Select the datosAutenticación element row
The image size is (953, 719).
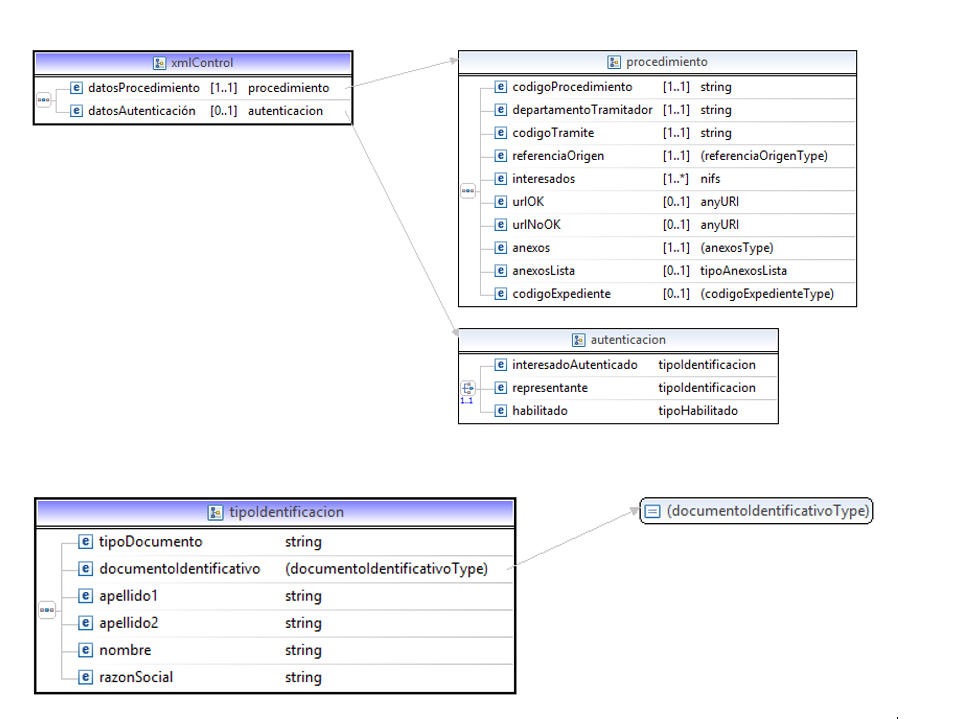(x=141, y=111)
